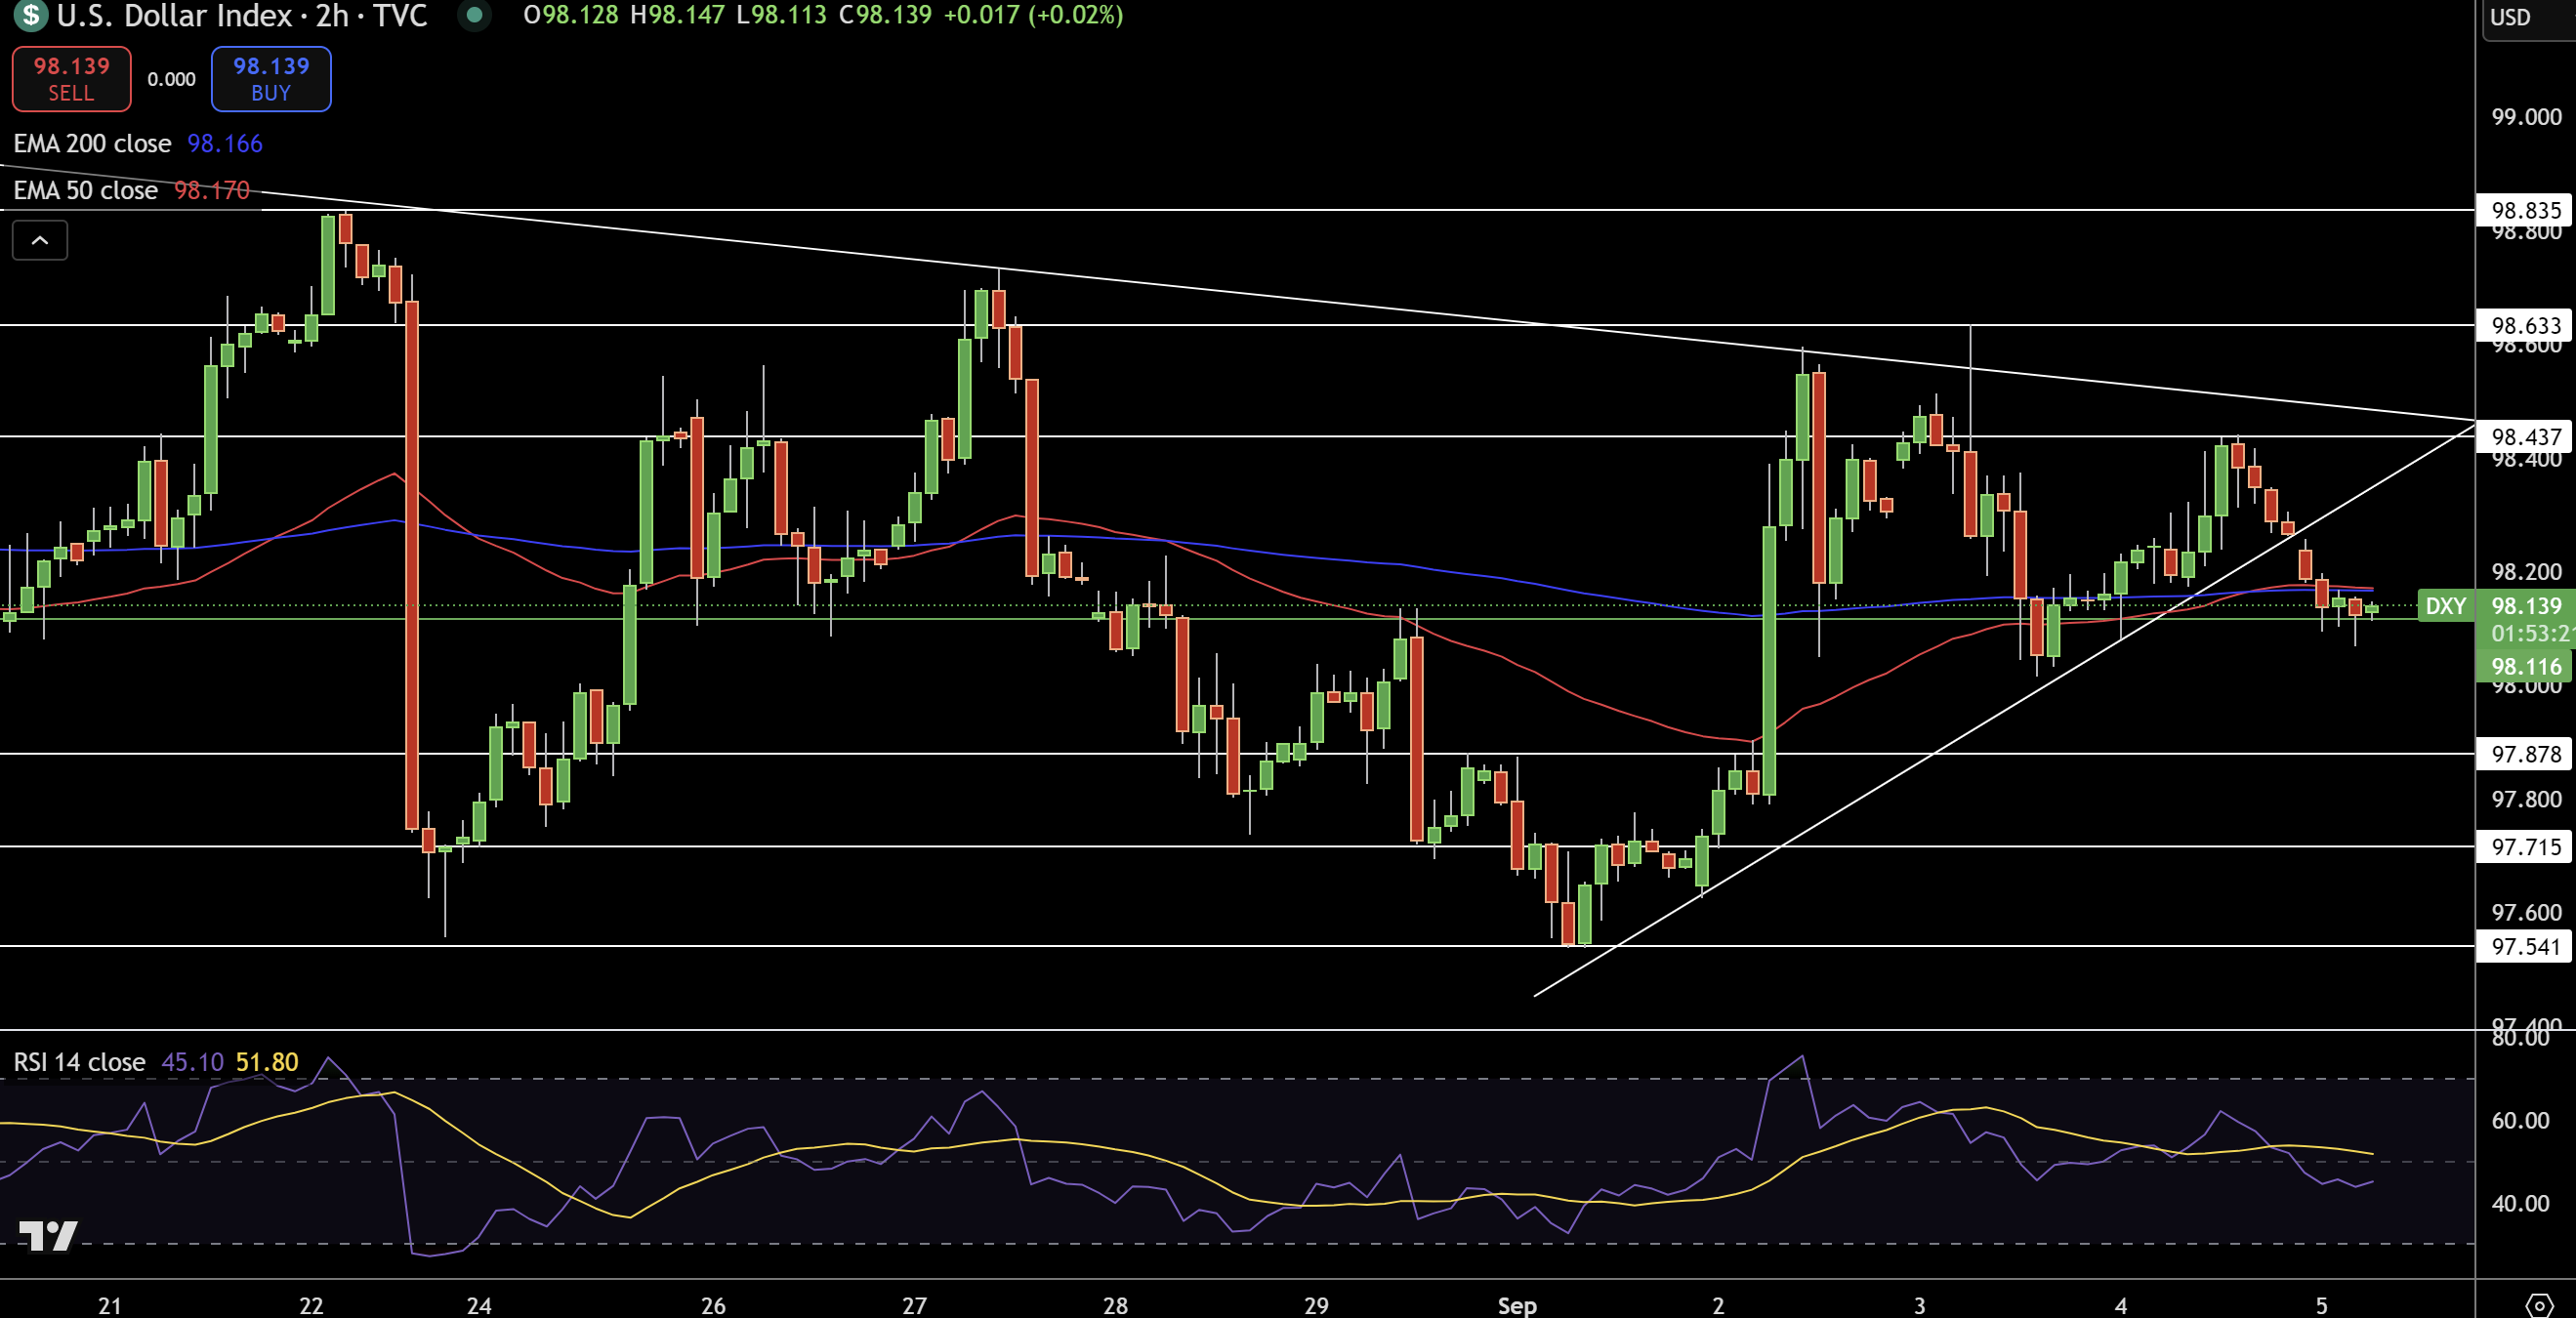Click the 24 date on time axis
2576x1318 pixels.
(x=479, y=1305)
